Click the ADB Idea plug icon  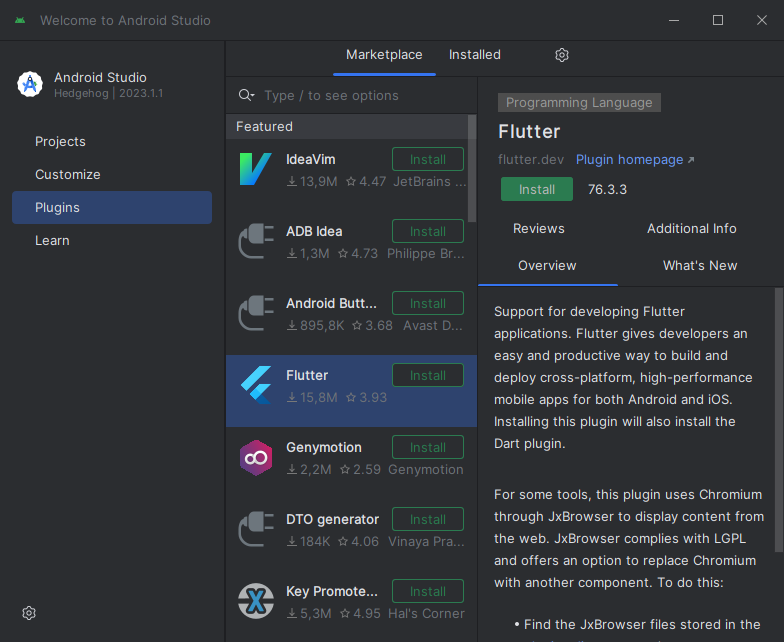click(256, 241)
